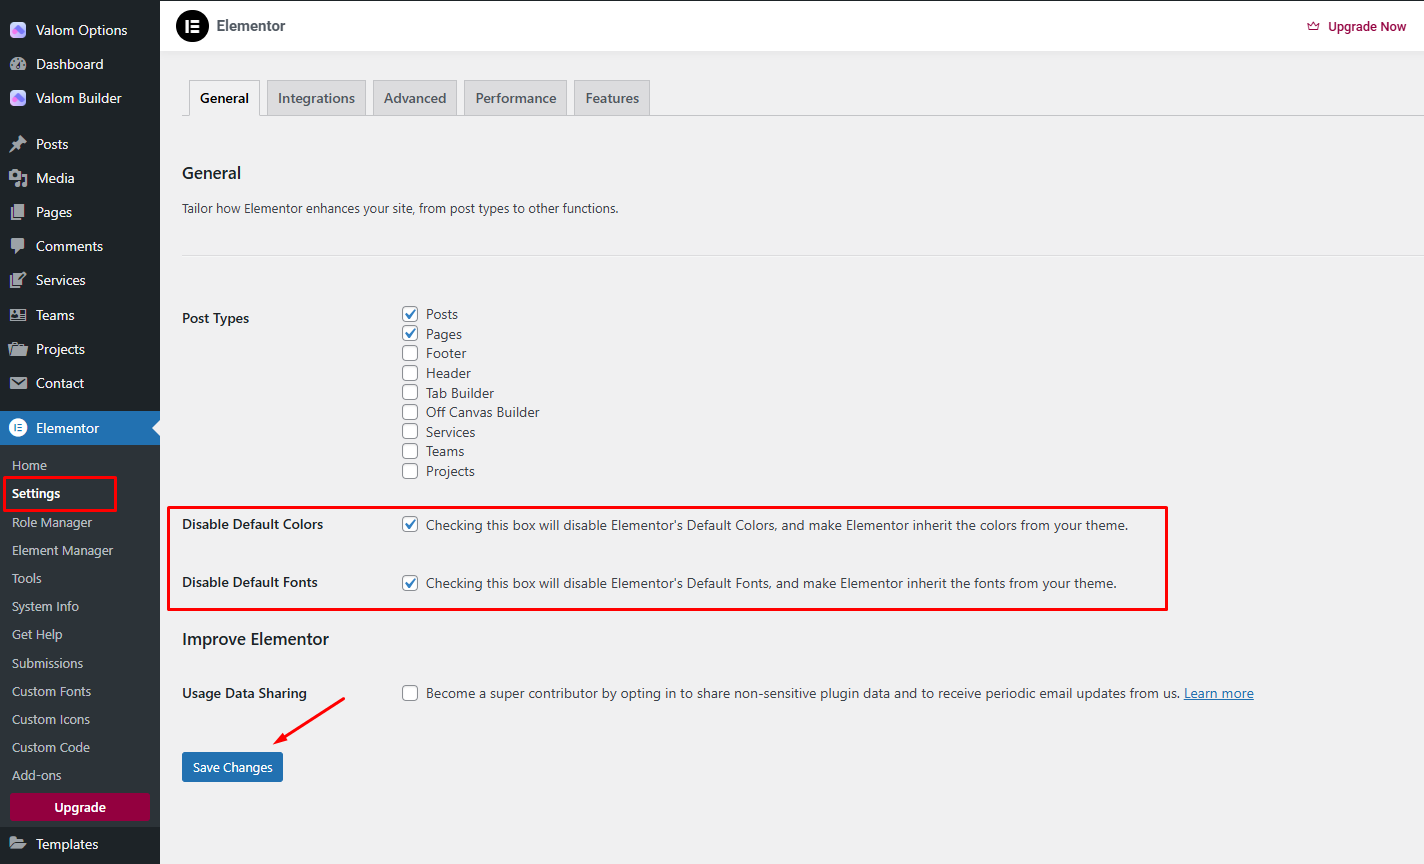Click the Dashboard gauge icon in sidebar

18,64
